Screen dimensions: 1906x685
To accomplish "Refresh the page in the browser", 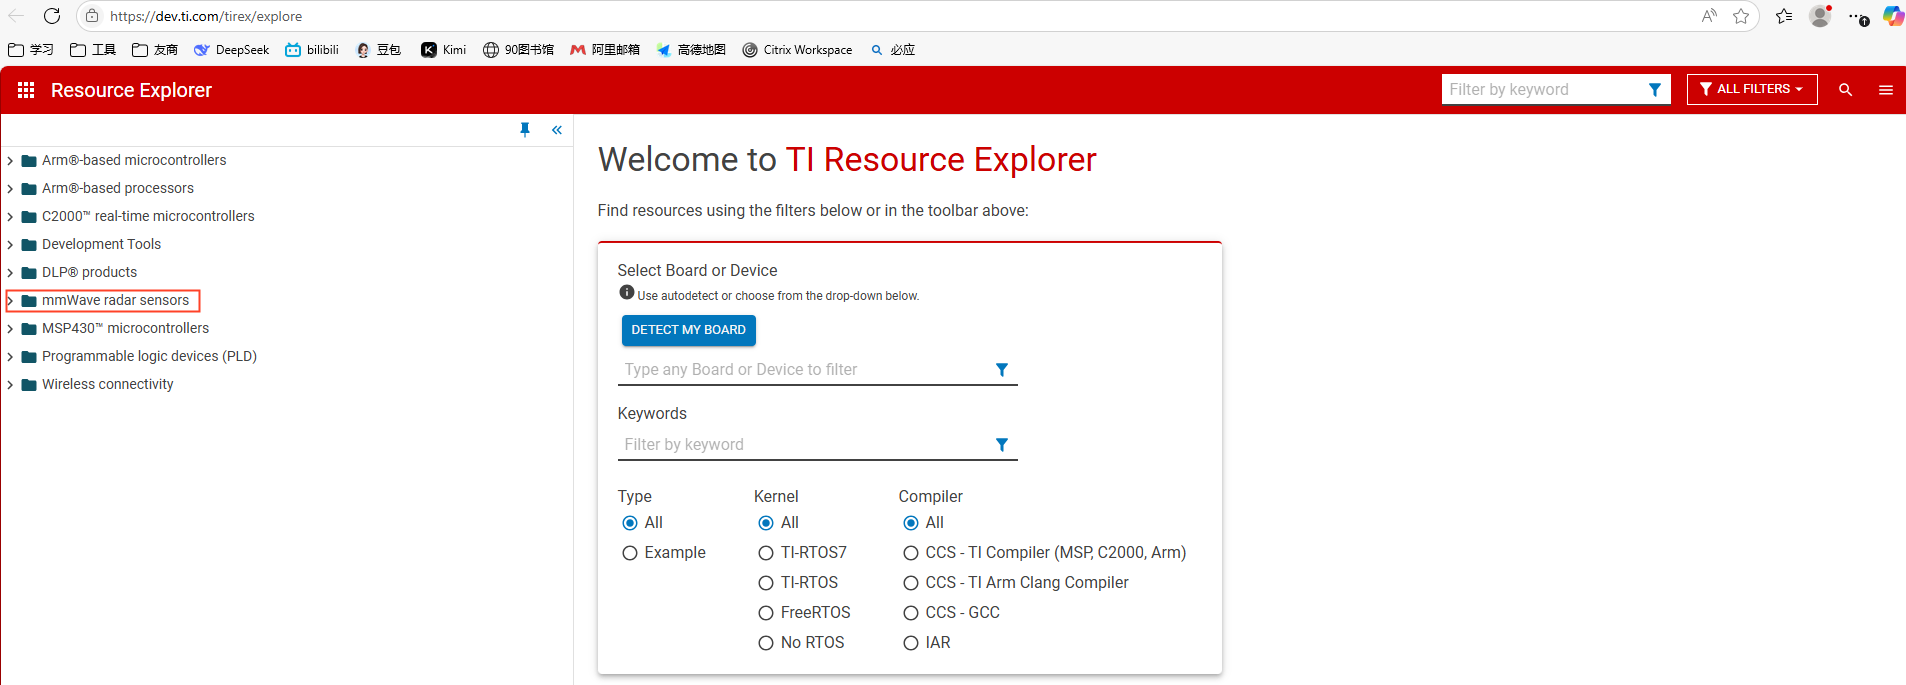I will [52, 16].
